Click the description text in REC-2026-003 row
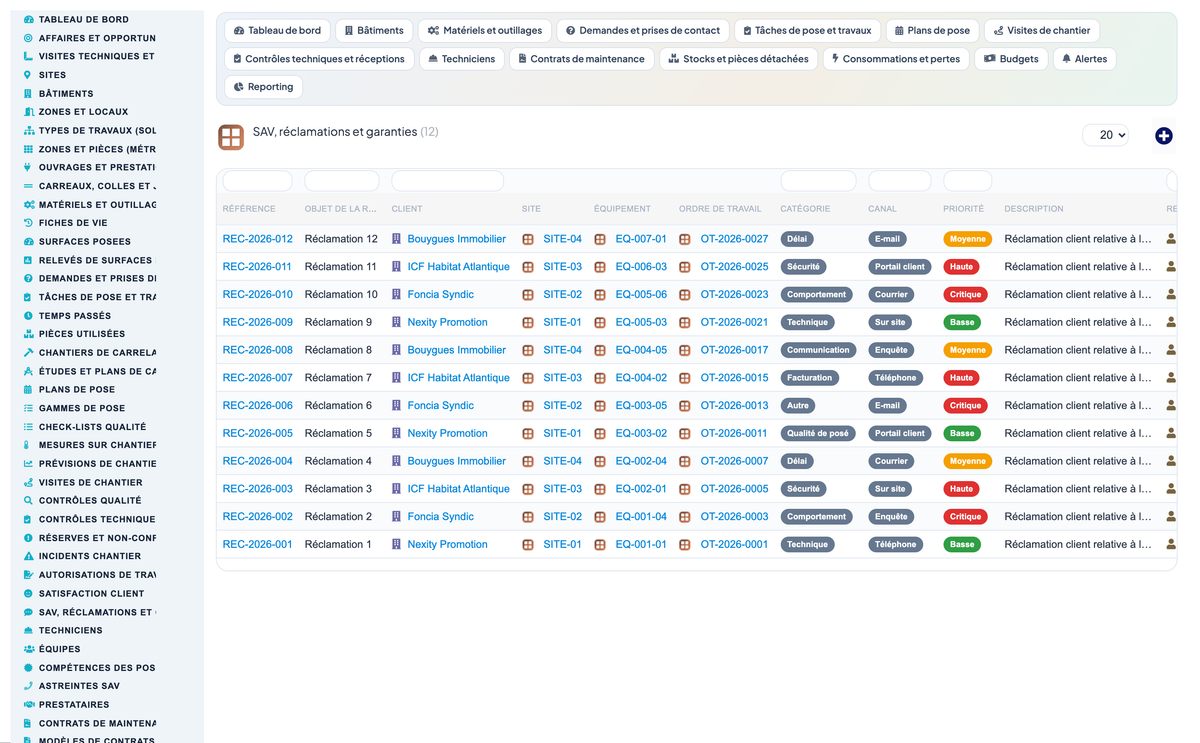This screenshot has width=1200, height=743. (1078, 489)
